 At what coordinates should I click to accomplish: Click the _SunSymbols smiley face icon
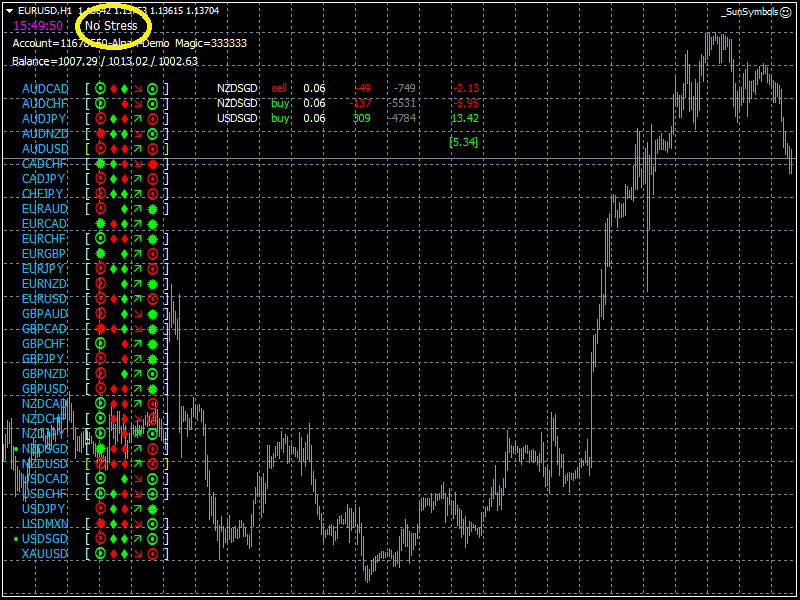(786, 12)
